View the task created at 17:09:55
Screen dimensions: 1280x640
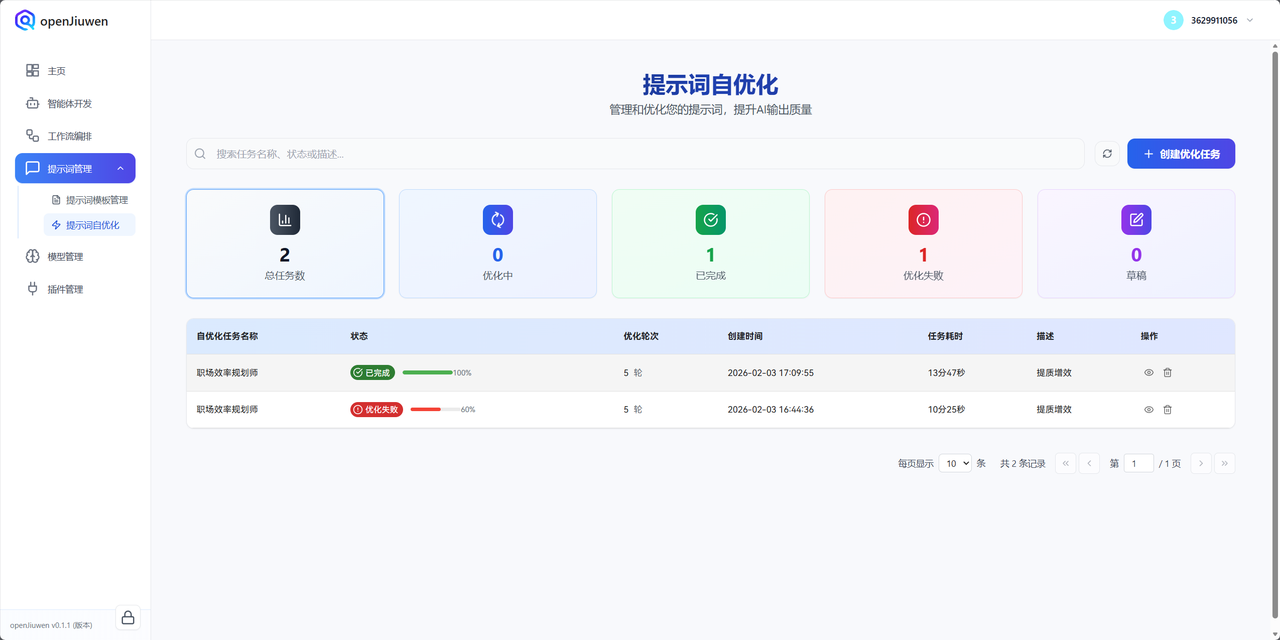1149,373
